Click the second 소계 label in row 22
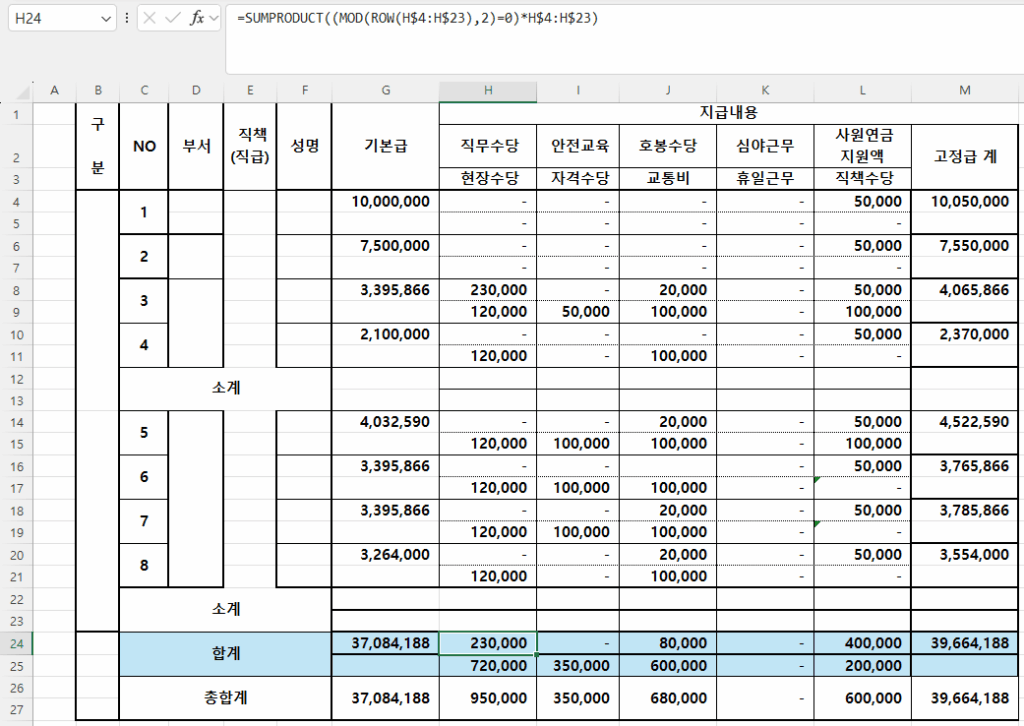This screenshot has width=1024, height=726. 226,609
